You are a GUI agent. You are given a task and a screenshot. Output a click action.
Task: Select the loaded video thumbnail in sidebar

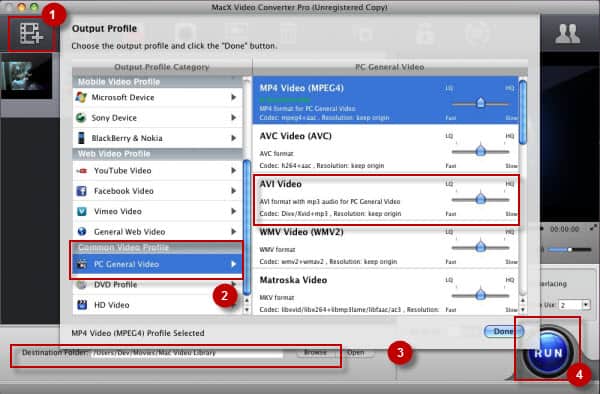coord(26,76)
